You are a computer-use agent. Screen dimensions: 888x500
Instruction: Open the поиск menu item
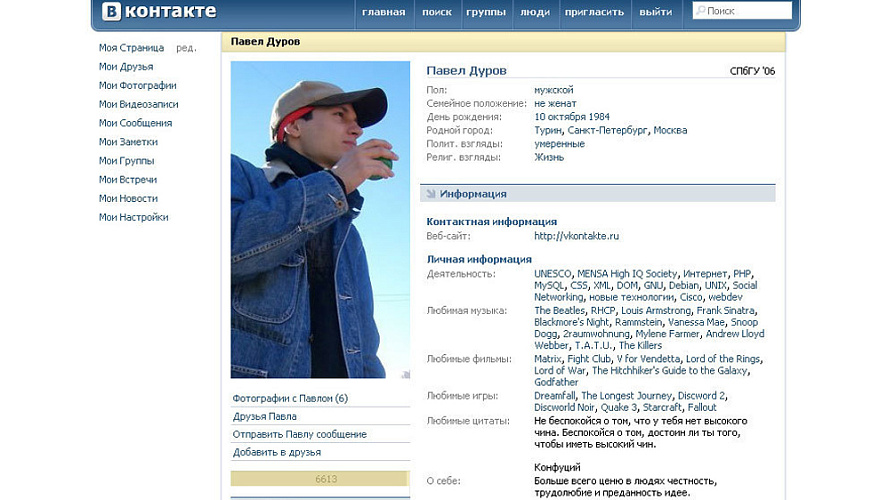437,12
